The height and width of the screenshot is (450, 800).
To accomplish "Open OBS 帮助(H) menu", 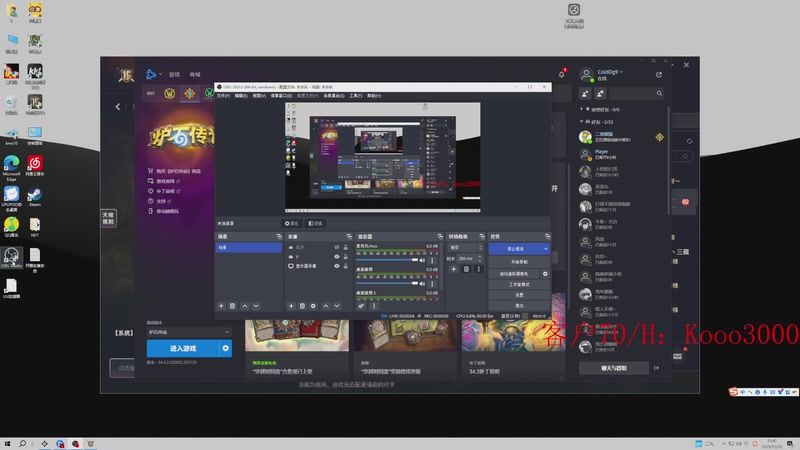I will point(374,96).
